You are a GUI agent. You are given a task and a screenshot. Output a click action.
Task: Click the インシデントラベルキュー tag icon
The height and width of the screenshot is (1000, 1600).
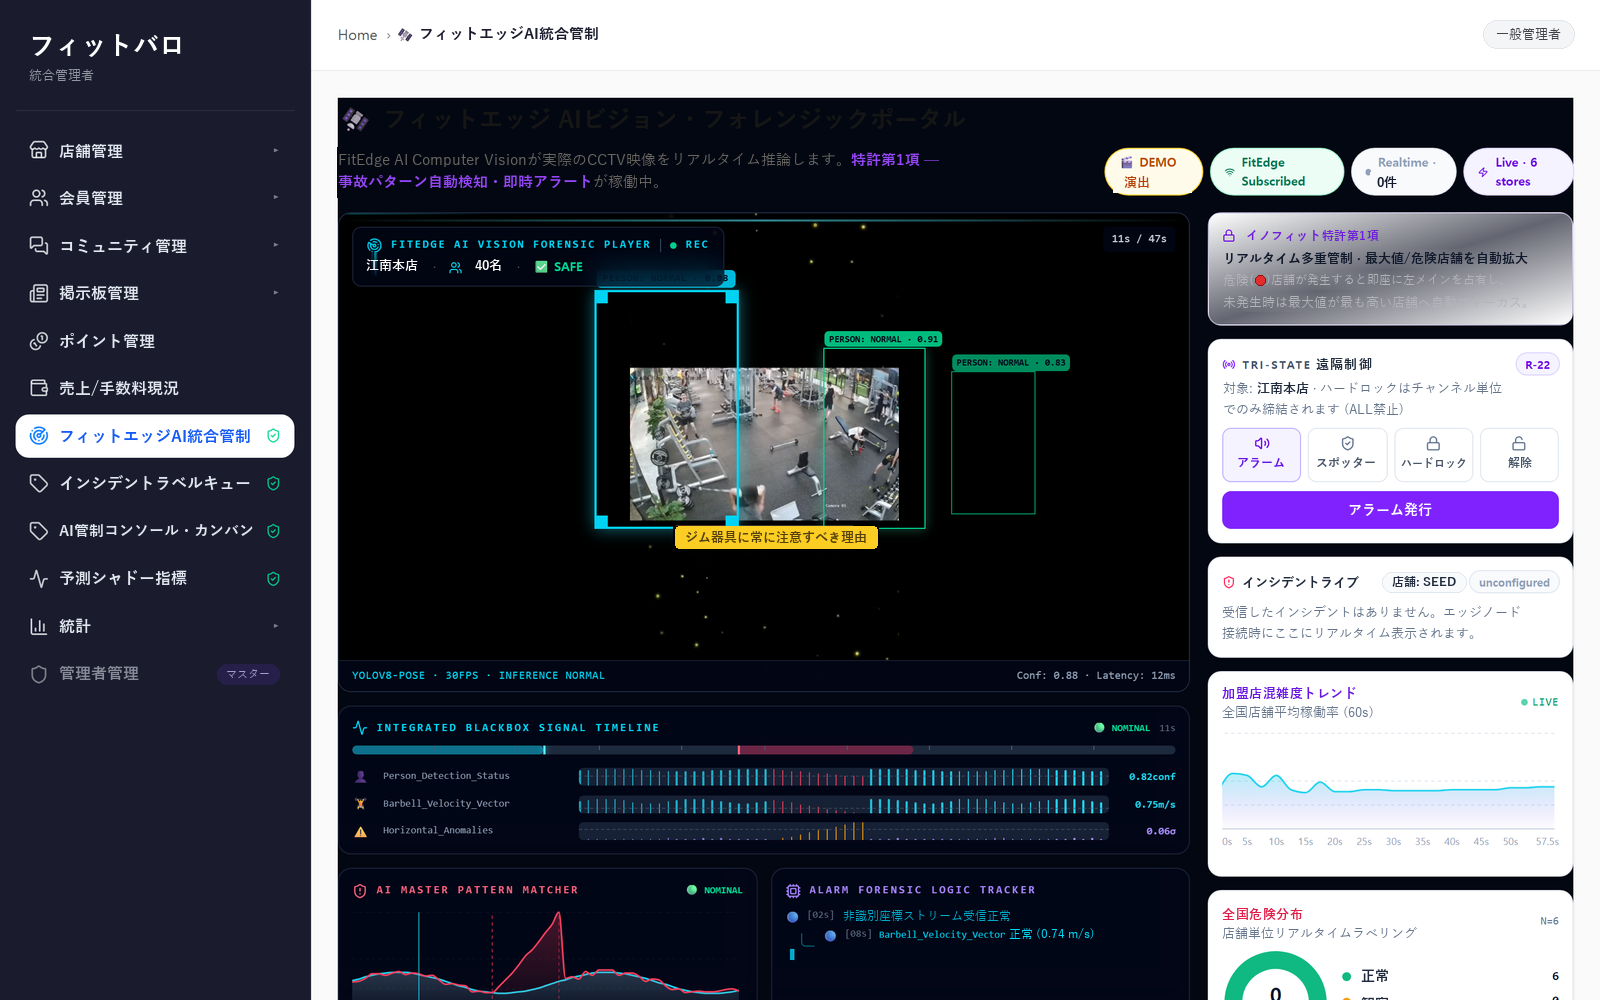tap(39, 483)
